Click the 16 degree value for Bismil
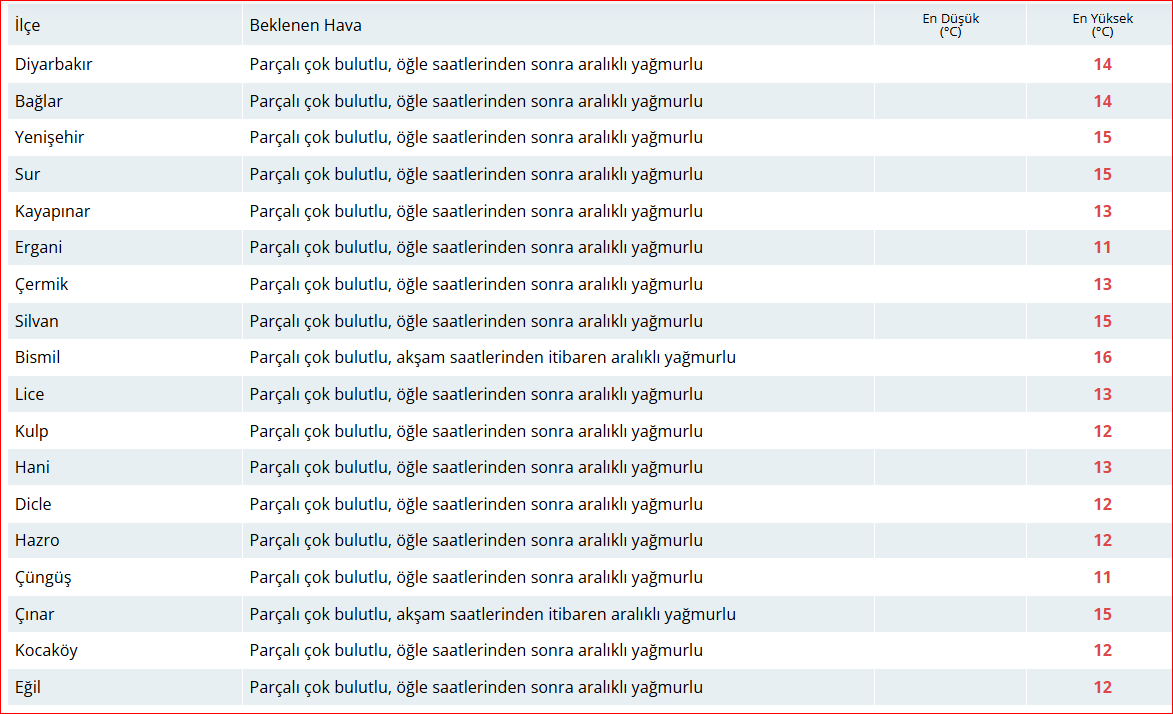The image size is (1173, 714). [1102, 357]
